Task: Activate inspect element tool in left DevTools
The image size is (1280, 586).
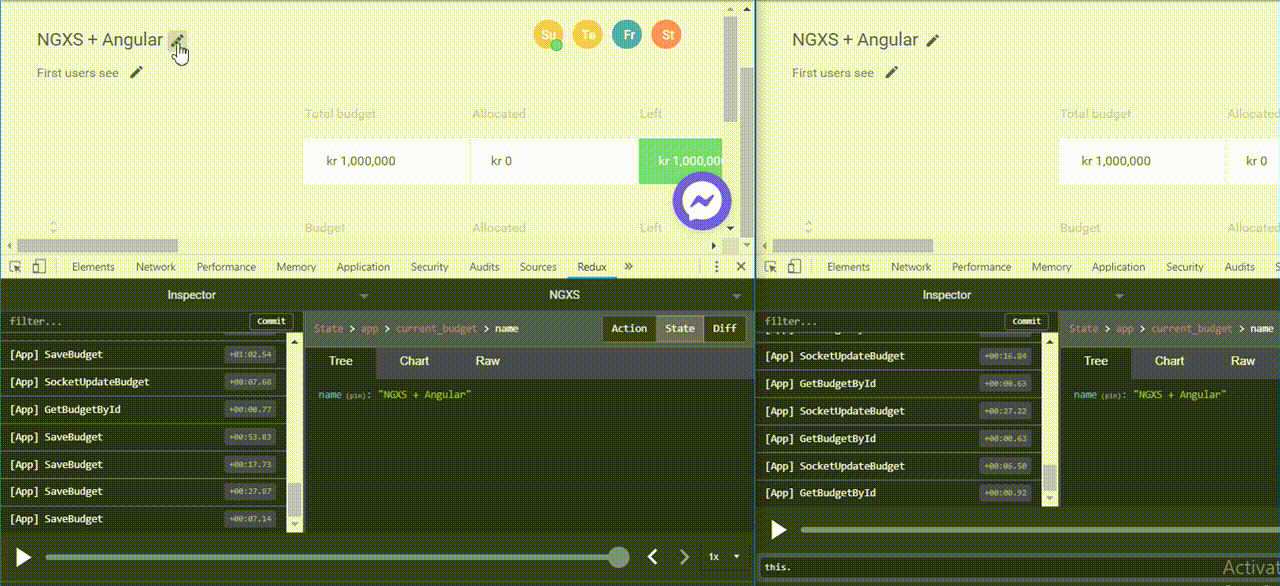Action: [x=16, y=267]
